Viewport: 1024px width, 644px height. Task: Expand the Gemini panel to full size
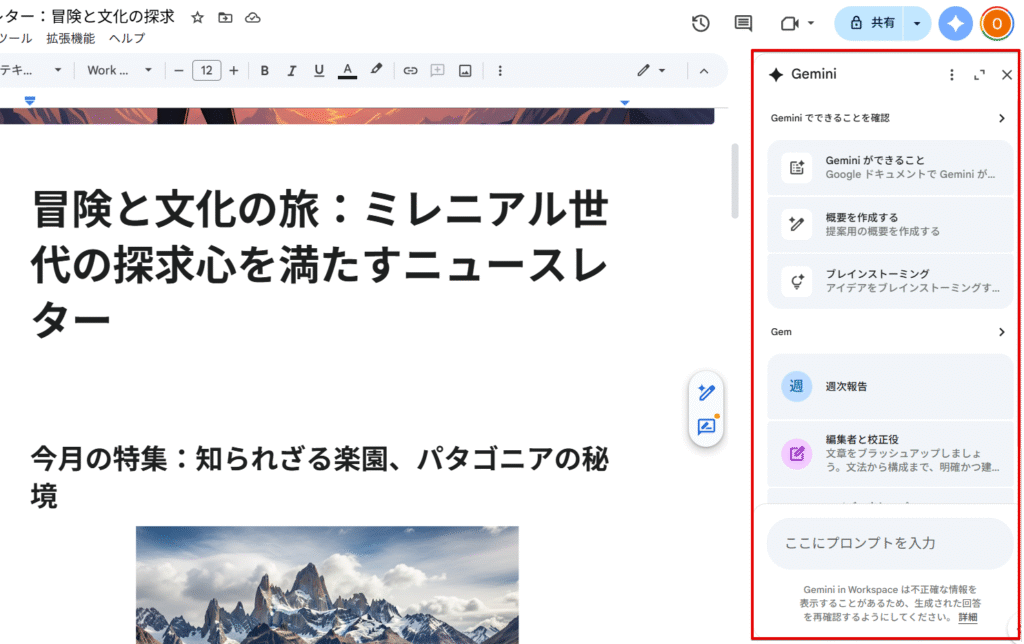[x=979, y=75]
